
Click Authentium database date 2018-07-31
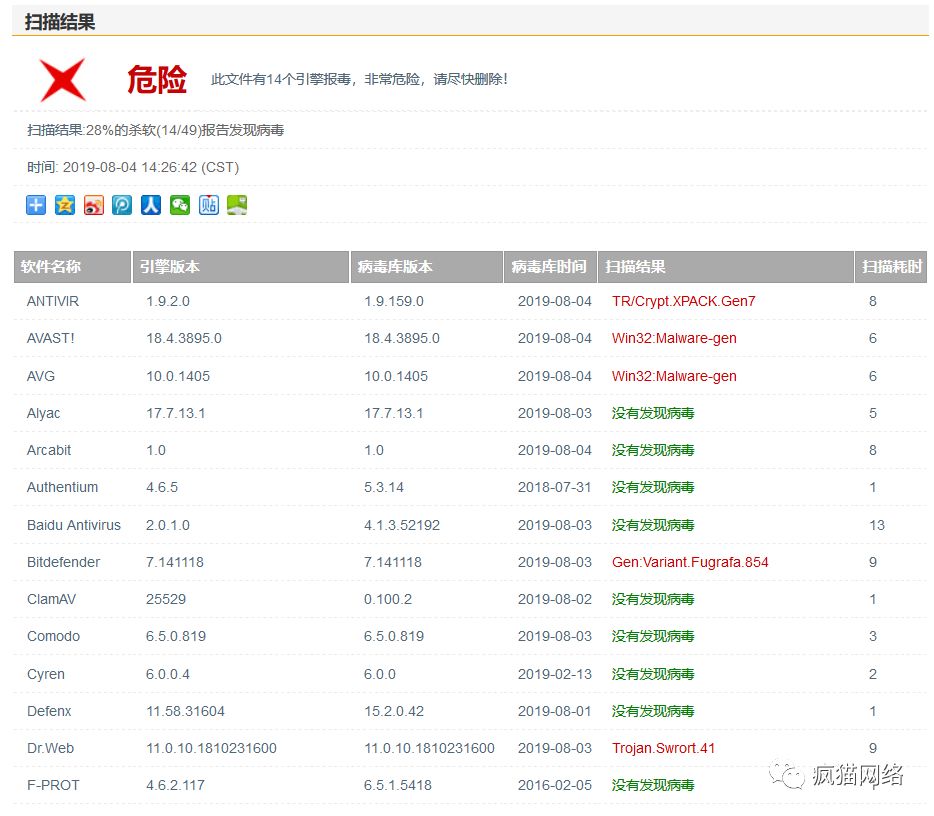(555, 487)
